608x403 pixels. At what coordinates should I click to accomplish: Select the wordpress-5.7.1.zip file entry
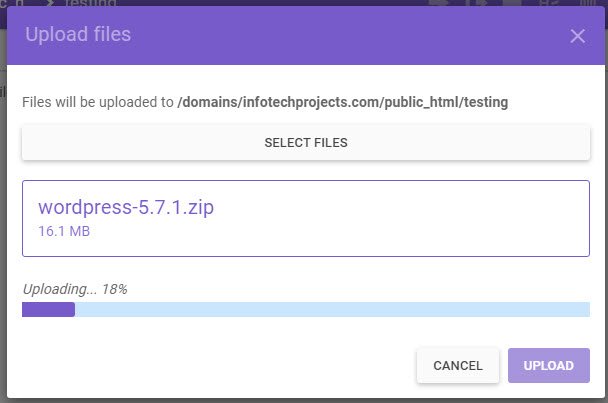(306, 218)
